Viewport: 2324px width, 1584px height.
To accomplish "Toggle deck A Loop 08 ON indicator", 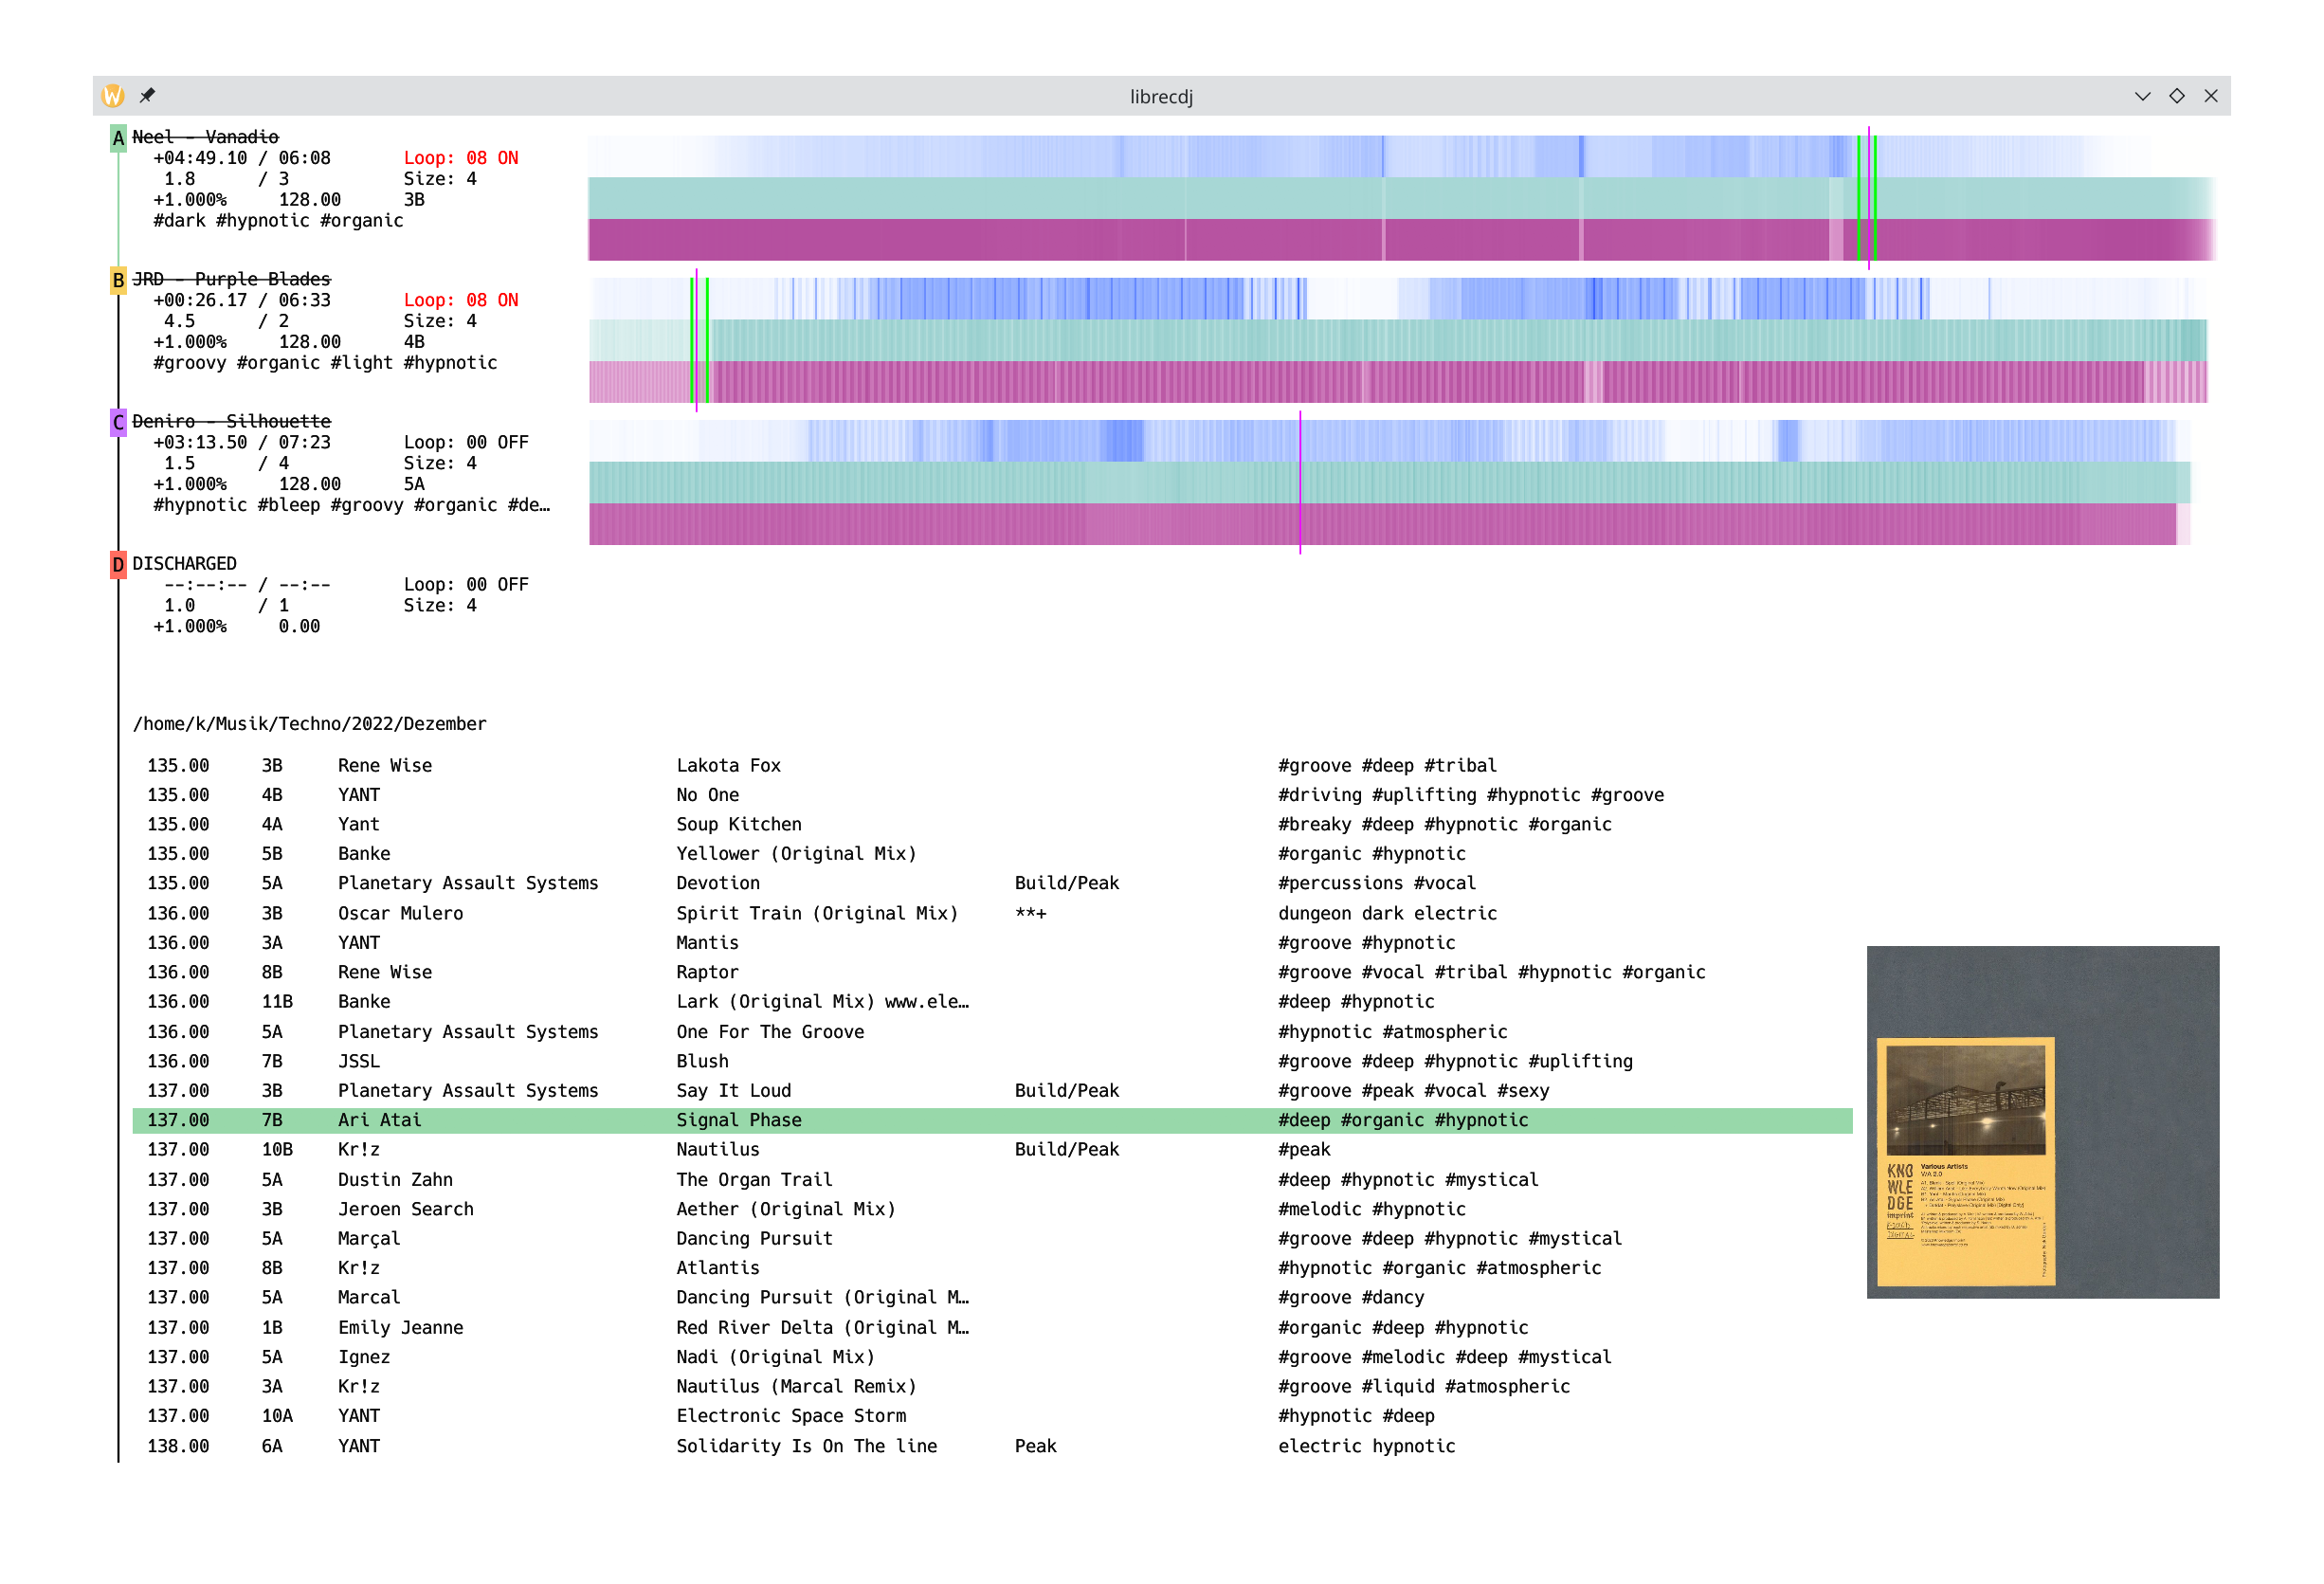I will click(460, 158).
